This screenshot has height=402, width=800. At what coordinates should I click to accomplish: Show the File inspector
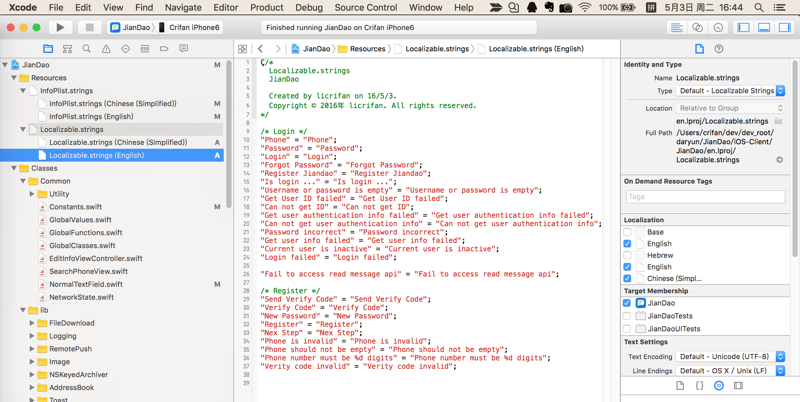pyautogui.click(x=700, y=49)
